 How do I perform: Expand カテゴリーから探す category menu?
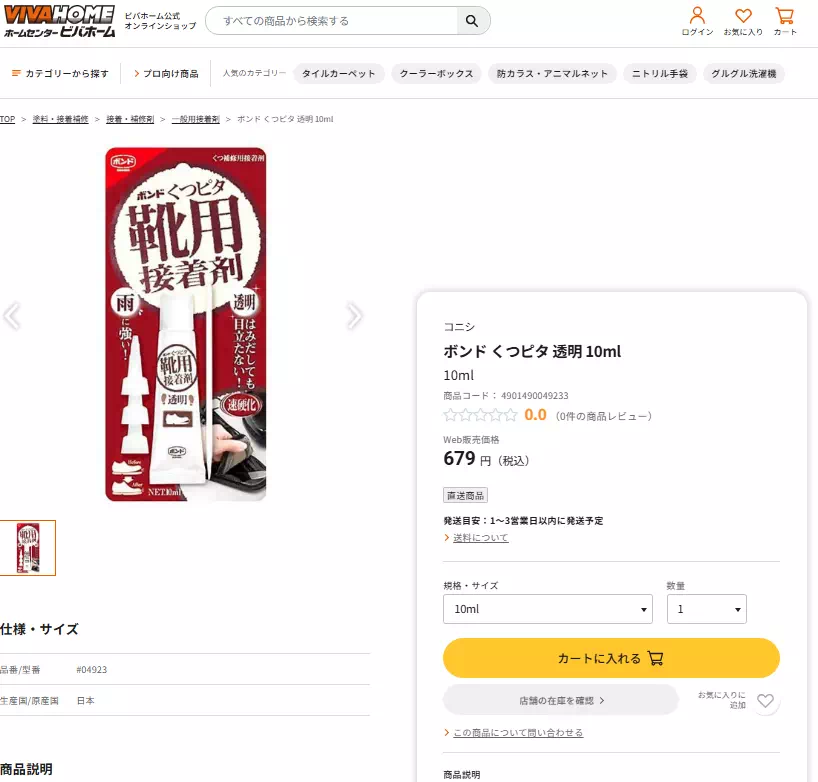tap(60, 74)
